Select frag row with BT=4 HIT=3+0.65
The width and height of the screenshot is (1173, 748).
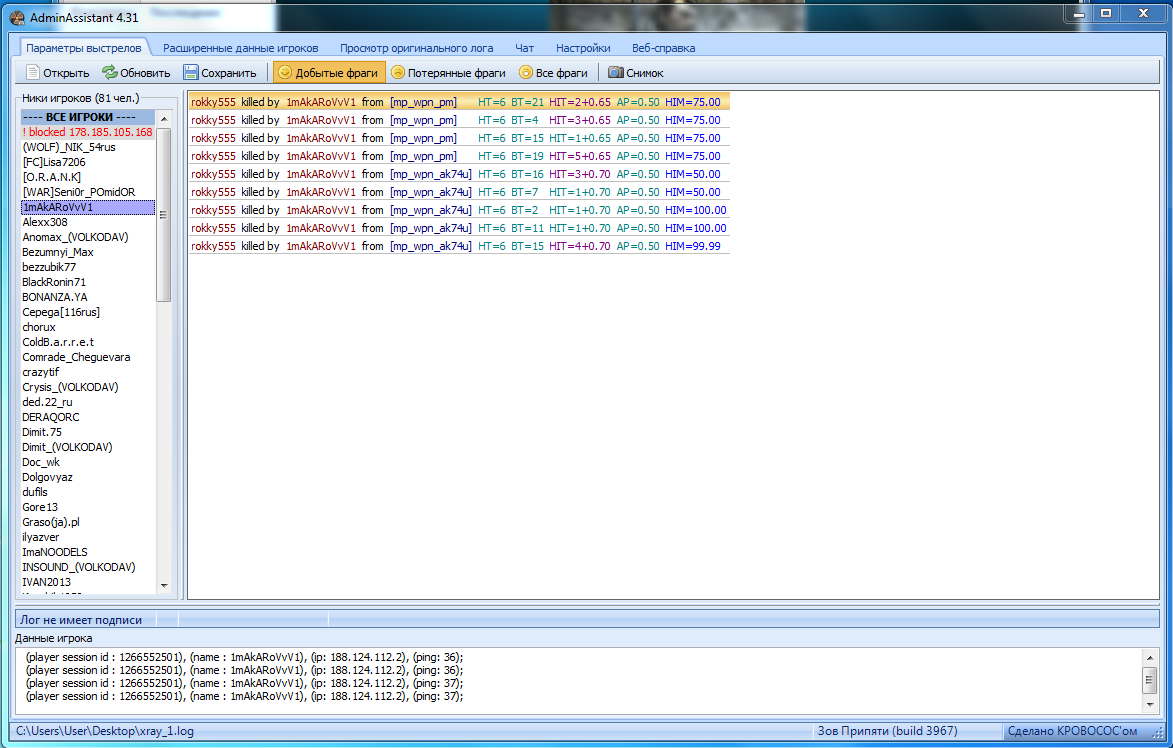pos(459,120)
